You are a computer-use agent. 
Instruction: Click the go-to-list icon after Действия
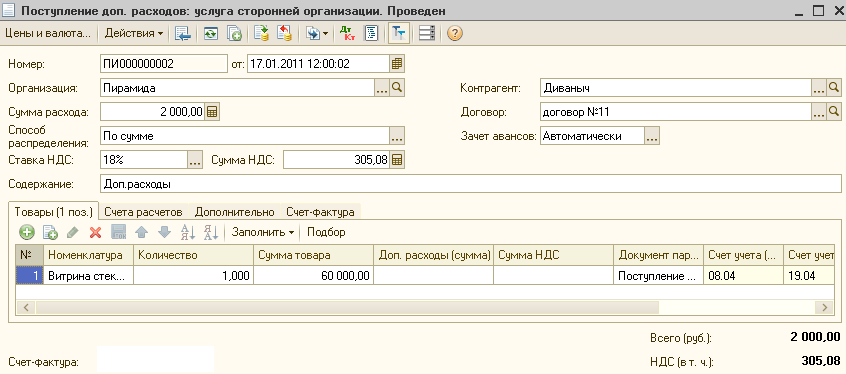pyautogui.click(x=183, y=33)
